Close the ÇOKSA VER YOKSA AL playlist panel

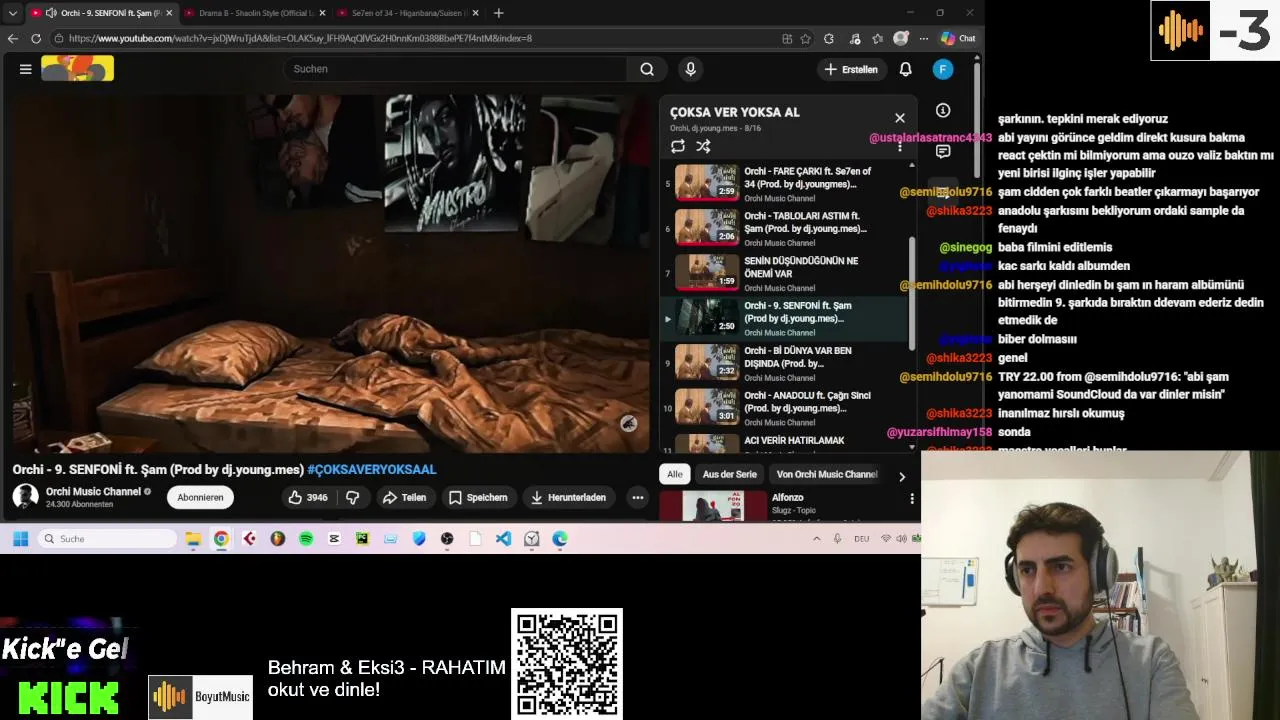pyautogui.click(x=900, y=118)
